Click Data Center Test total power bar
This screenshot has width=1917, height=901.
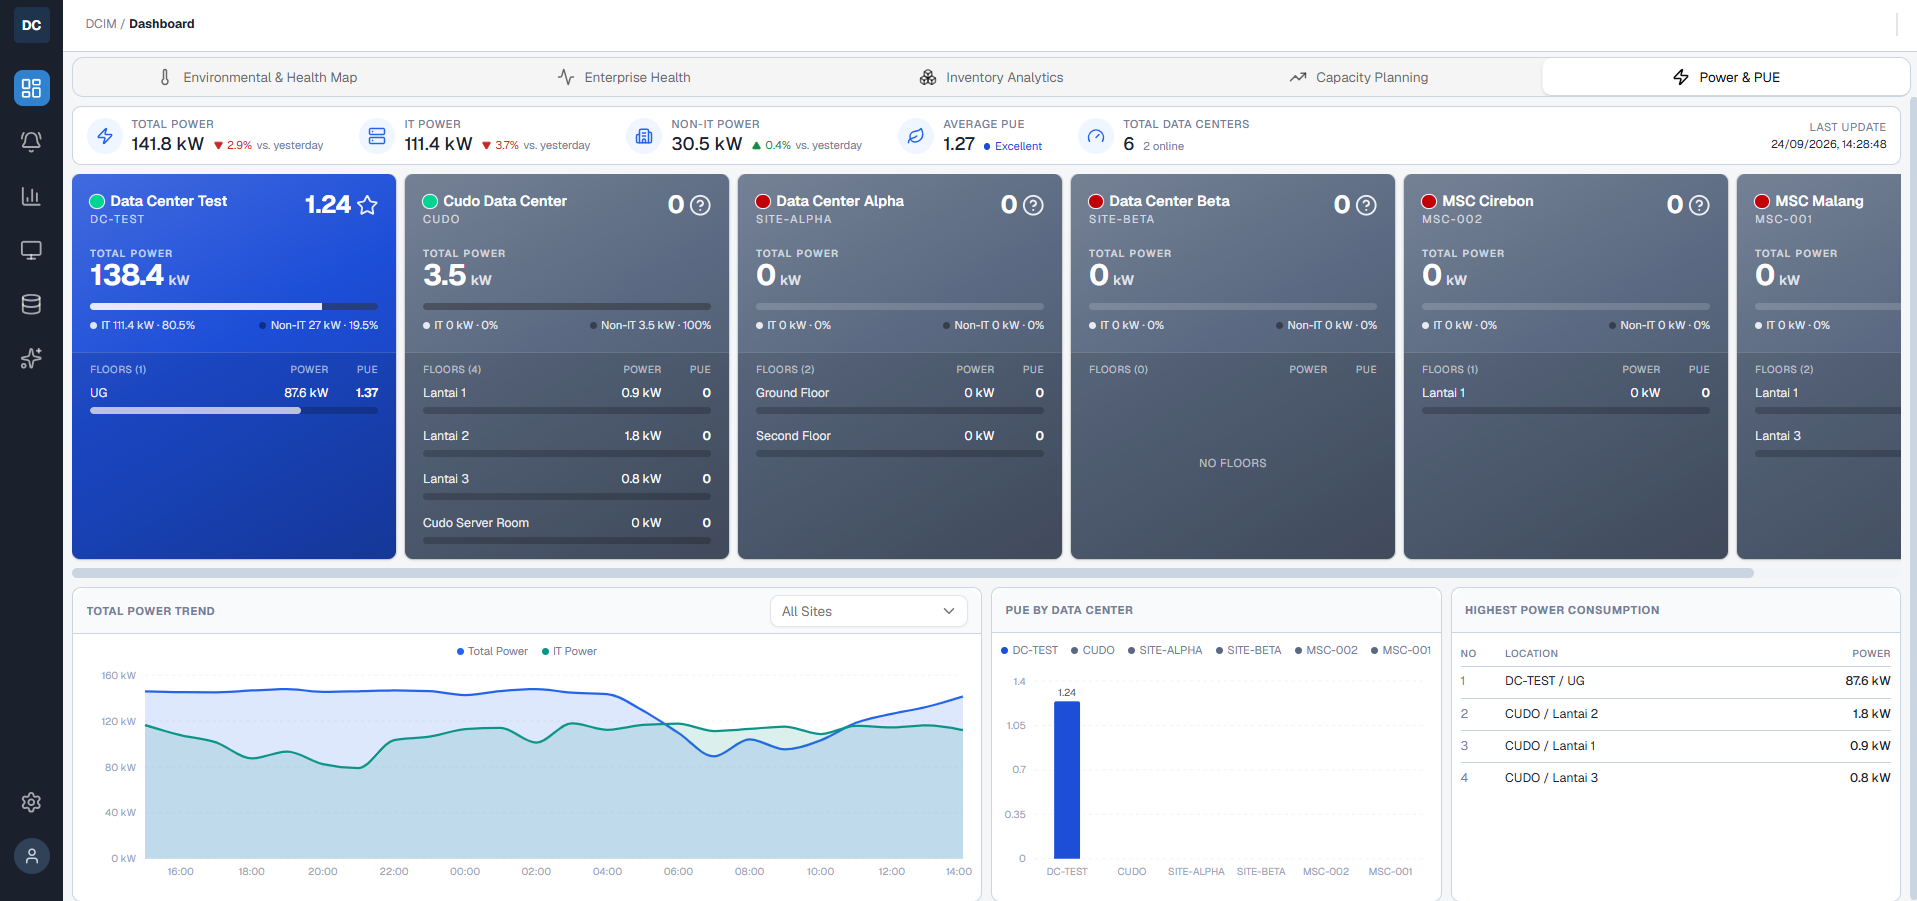[234, 306]
